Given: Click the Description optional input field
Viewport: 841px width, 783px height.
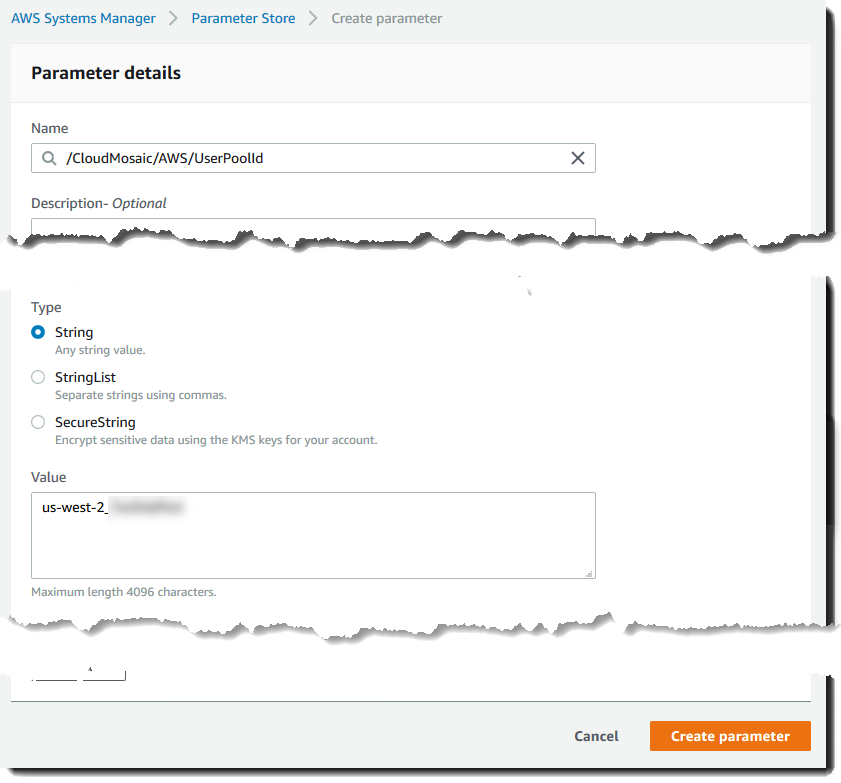Looking at the screenshot, I should 313,226.
